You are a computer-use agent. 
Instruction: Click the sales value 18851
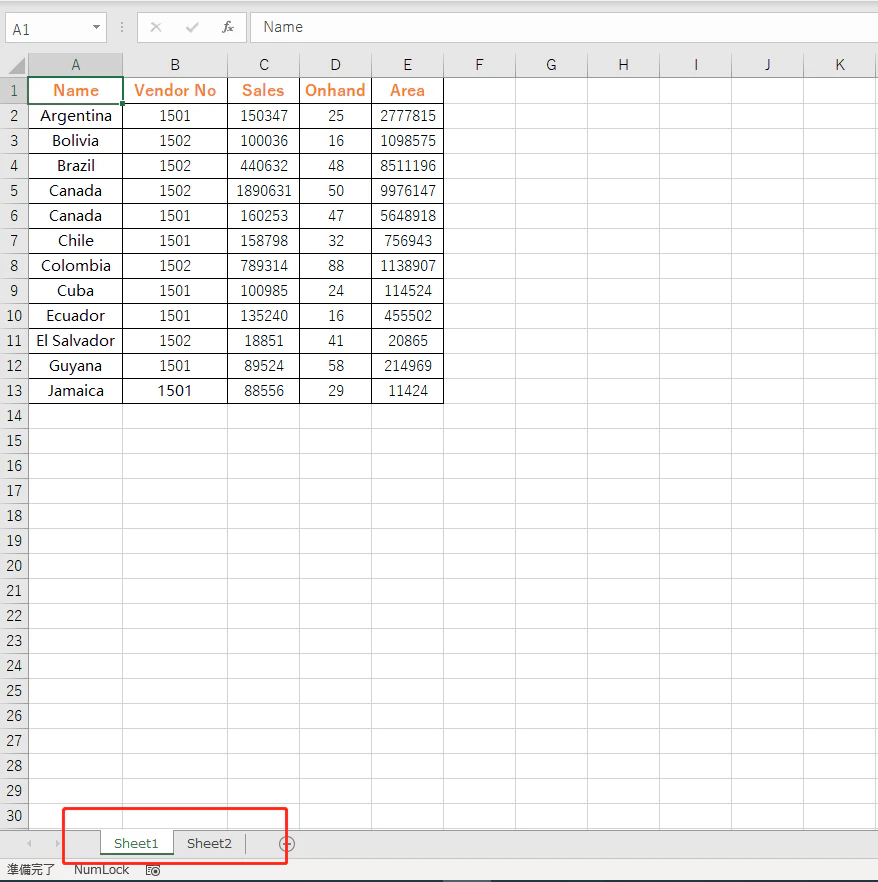click(x=264, y=341)
